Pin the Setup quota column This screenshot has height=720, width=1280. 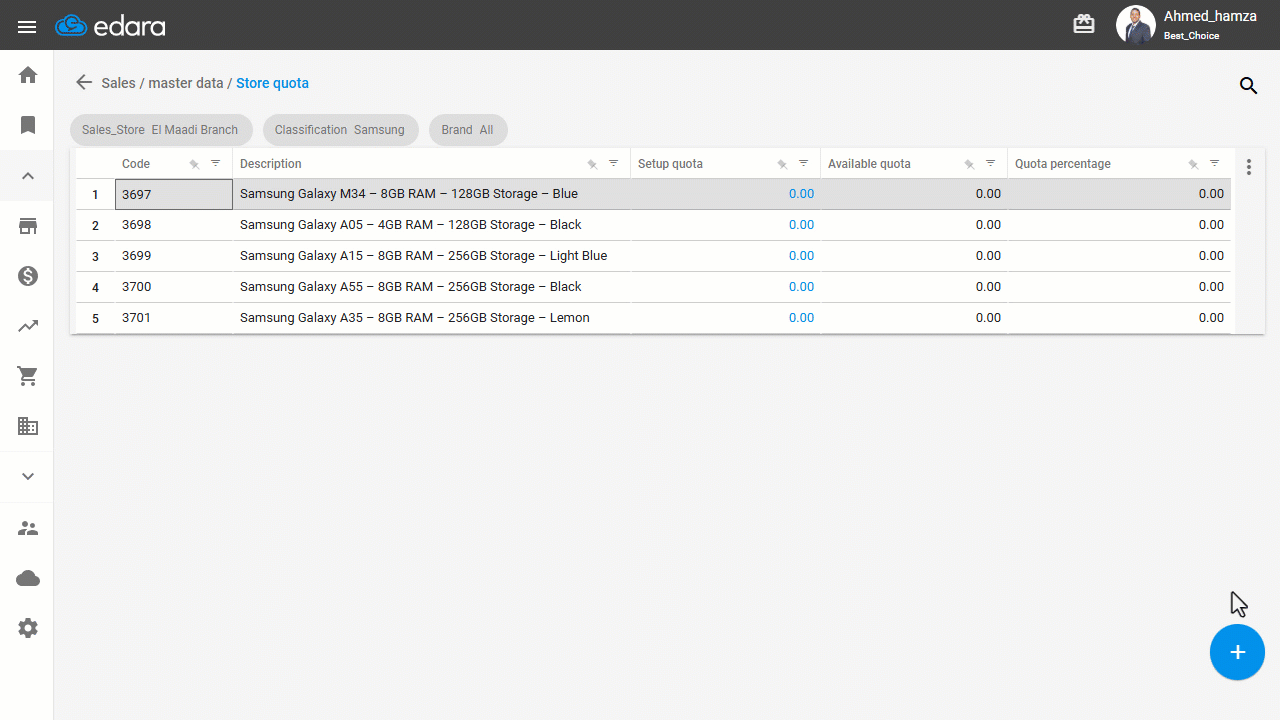click(x=782, y=164)
